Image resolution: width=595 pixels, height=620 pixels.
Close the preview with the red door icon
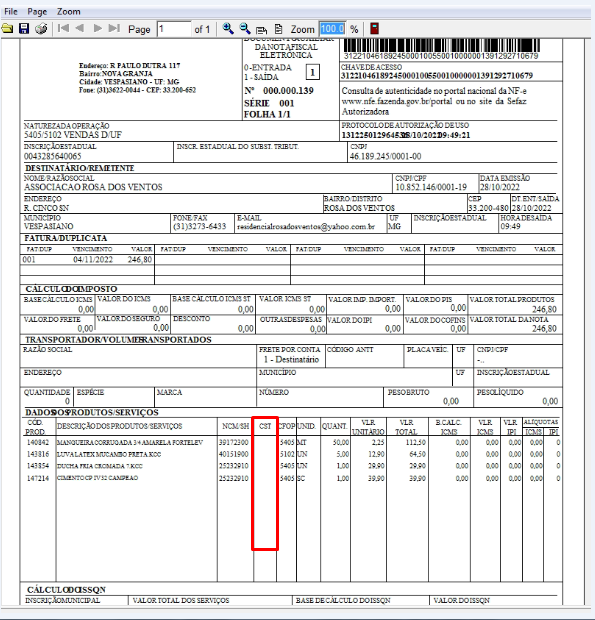[374, 28]
